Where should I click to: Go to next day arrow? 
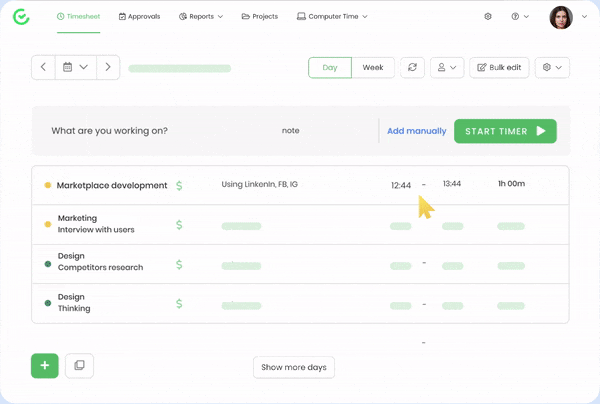(x=108, y=67)
